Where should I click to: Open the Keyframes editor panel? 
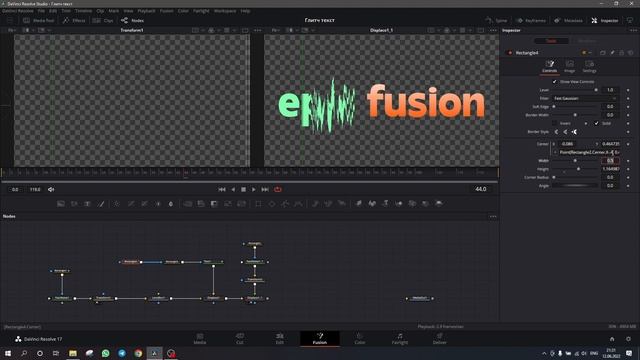coord(531,20)
